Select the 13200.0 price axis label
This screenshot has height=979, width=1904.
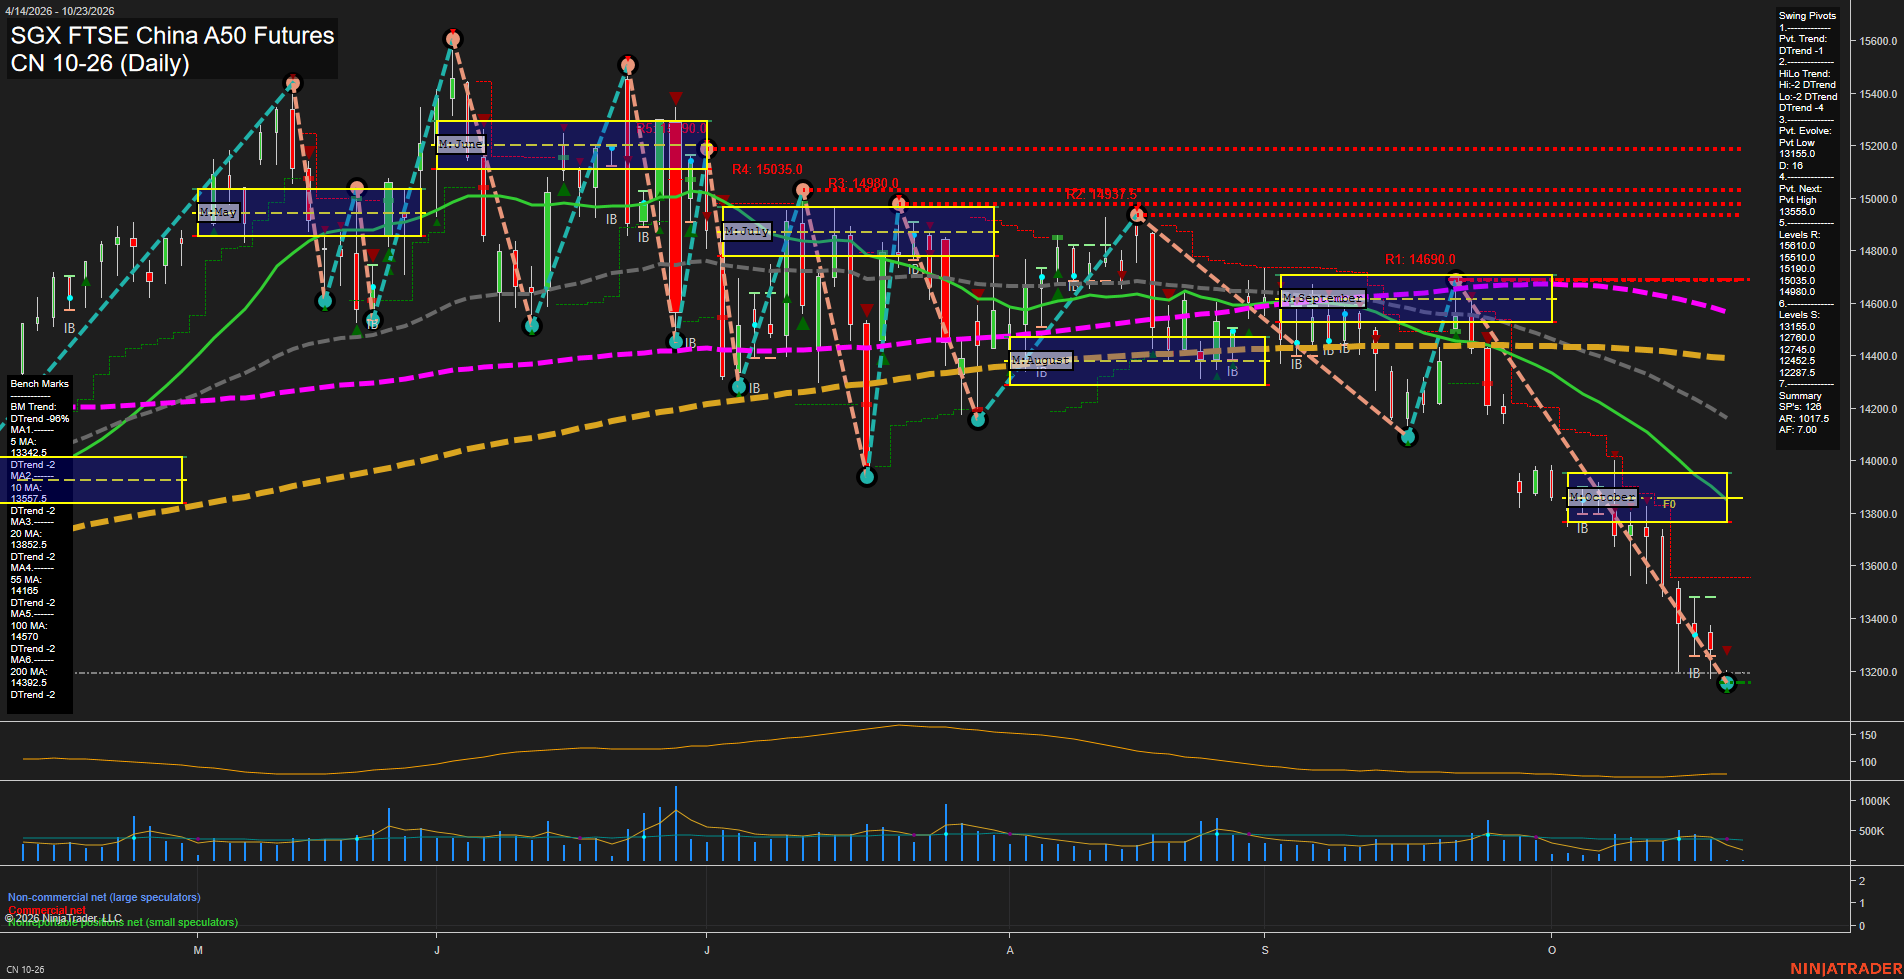point(1878,672)
